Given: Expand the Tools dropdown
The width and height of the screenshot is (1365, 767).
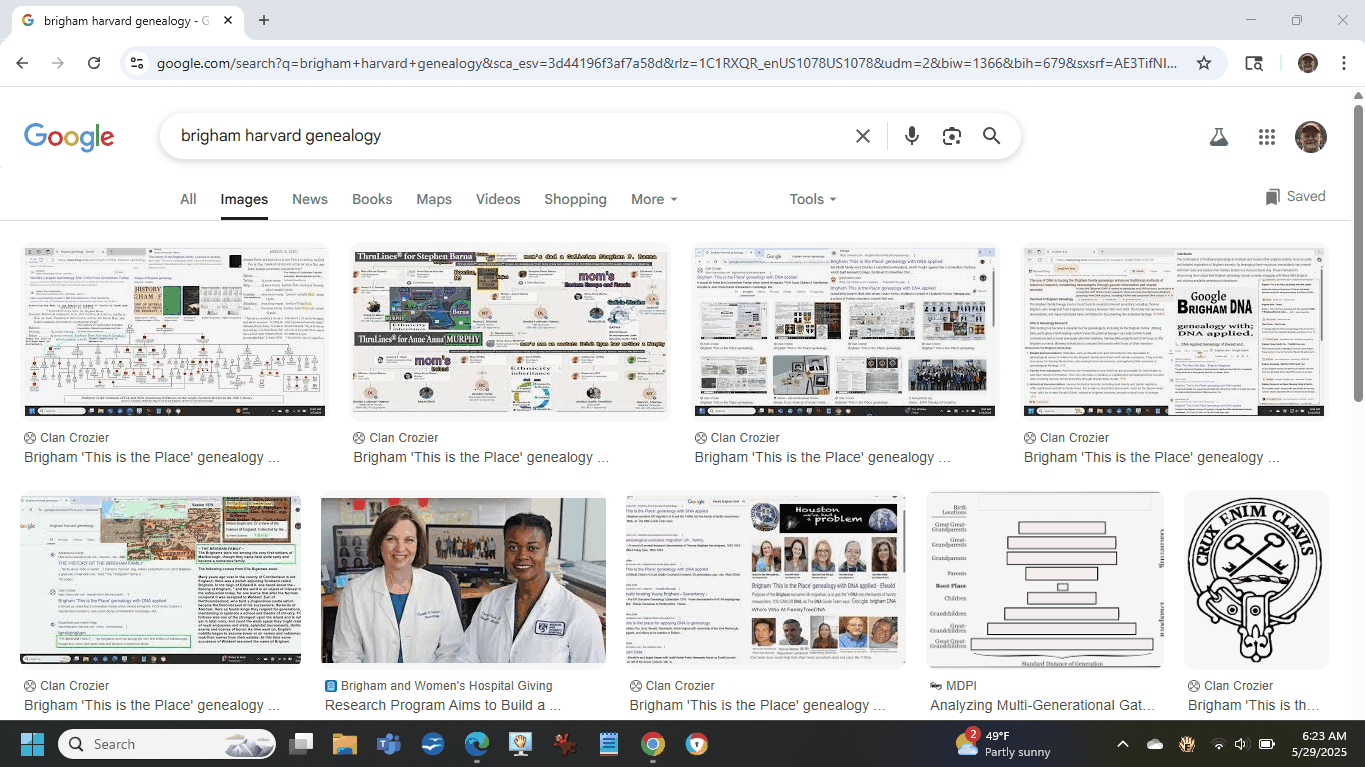Looking at the screenshot, I should (812, 199).
